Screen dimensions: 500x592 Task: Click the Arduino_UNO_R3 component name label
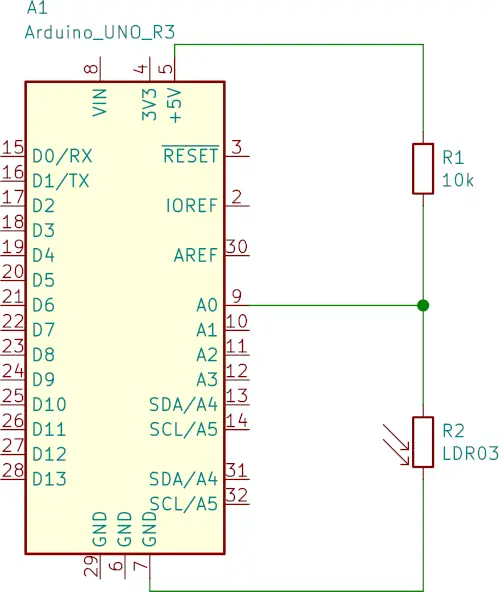[100, 32]
